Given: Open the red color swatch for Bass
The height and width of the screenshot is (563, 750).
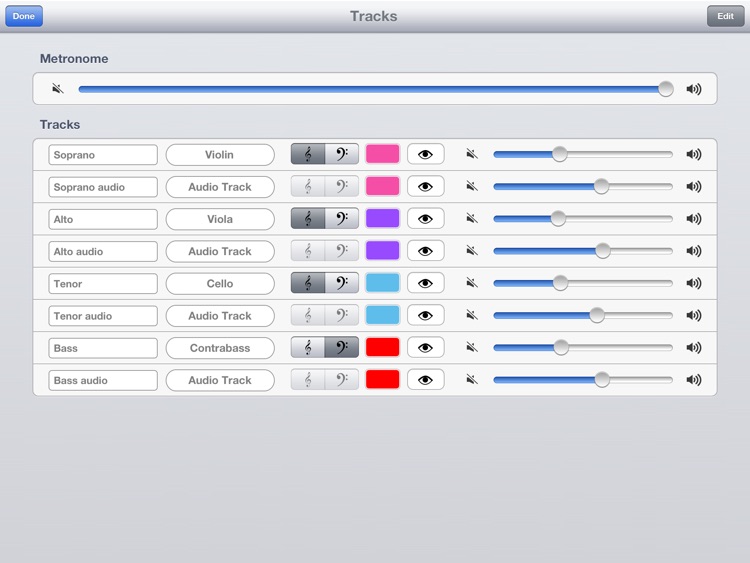Looking at the screenshot, I should (382, 347).
